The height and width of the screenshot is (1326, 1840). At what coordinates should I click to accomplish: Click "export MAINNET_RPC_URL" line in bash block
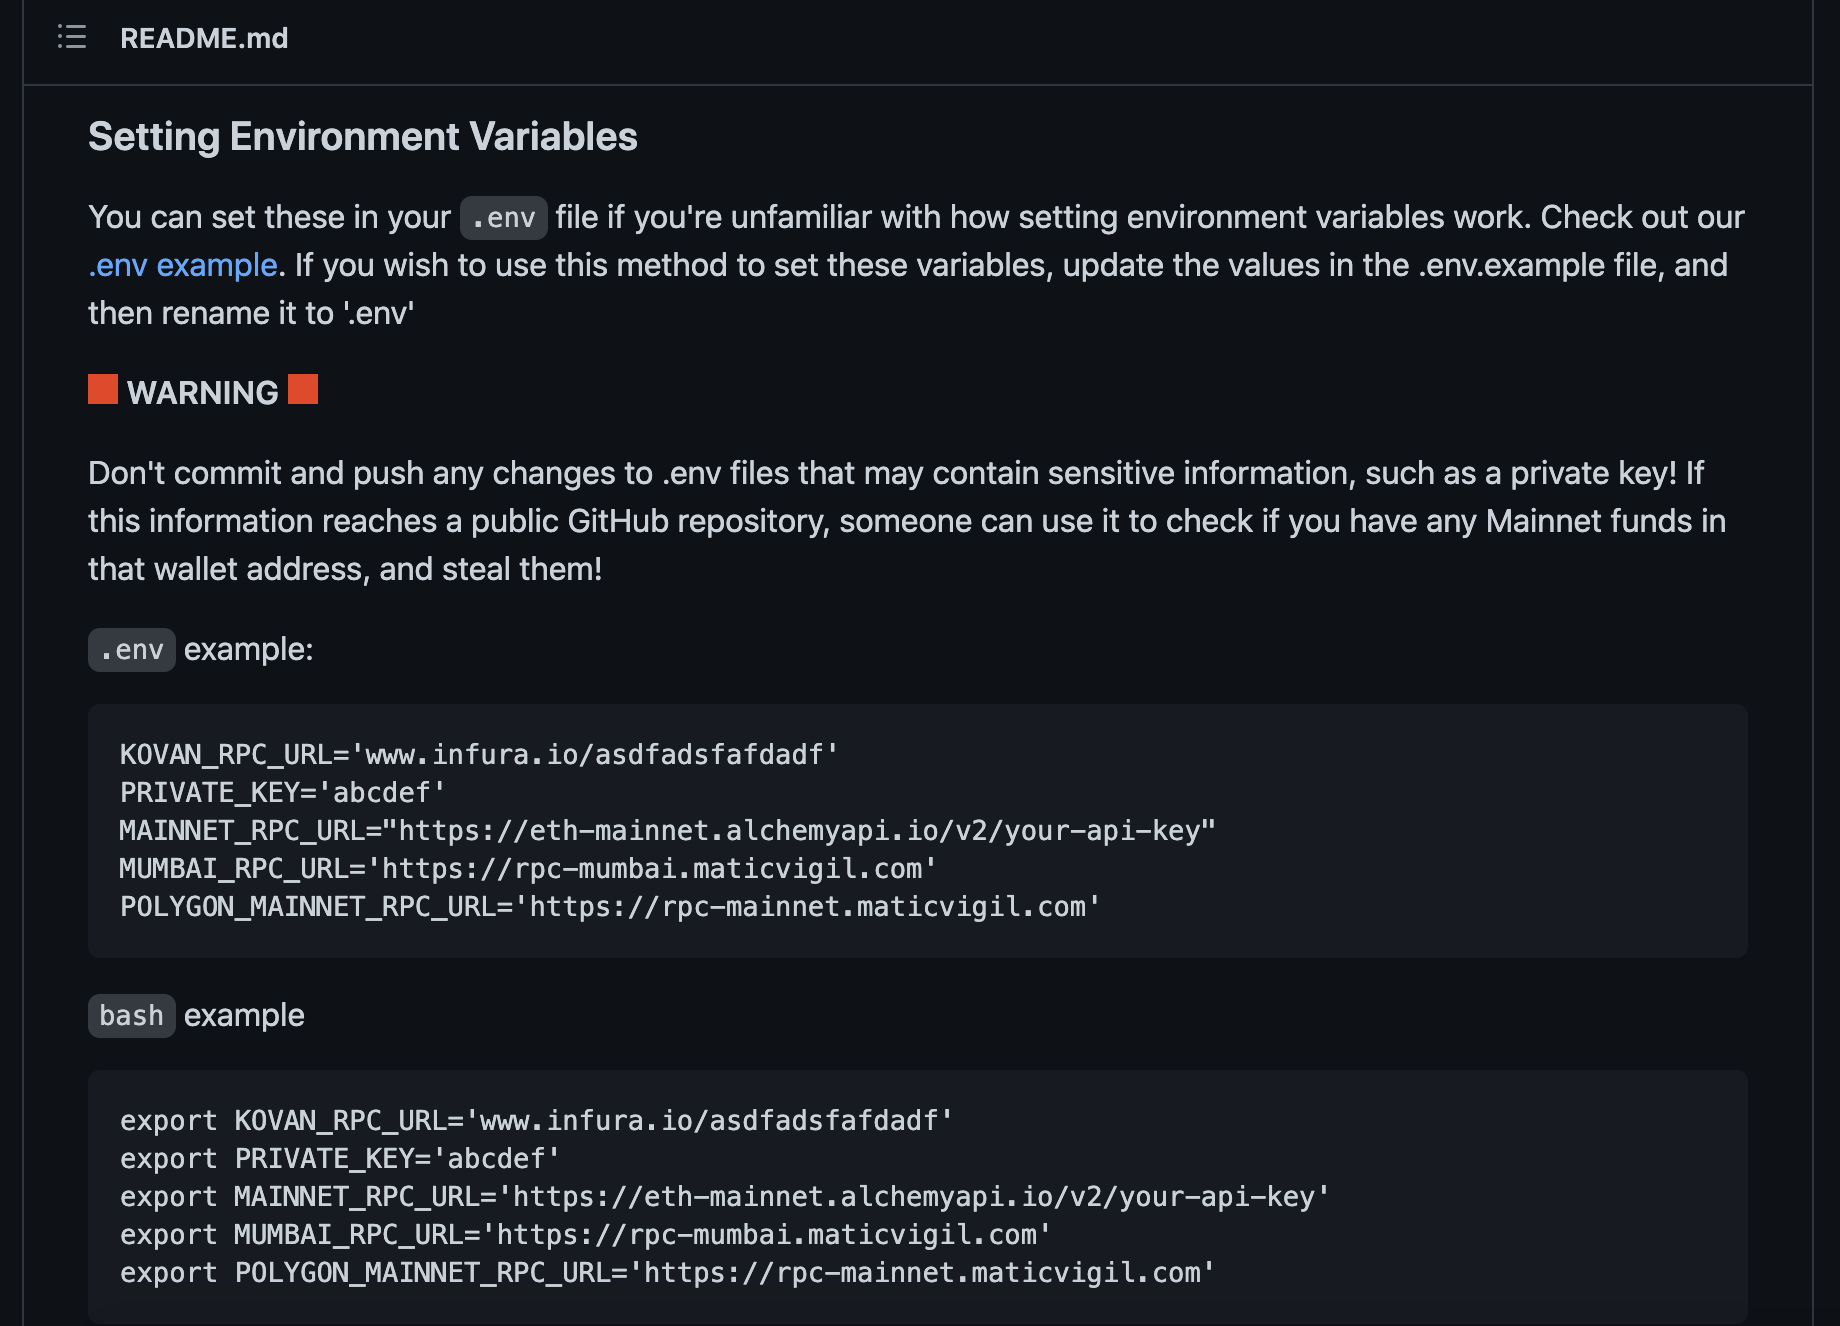pos(724,1196)
